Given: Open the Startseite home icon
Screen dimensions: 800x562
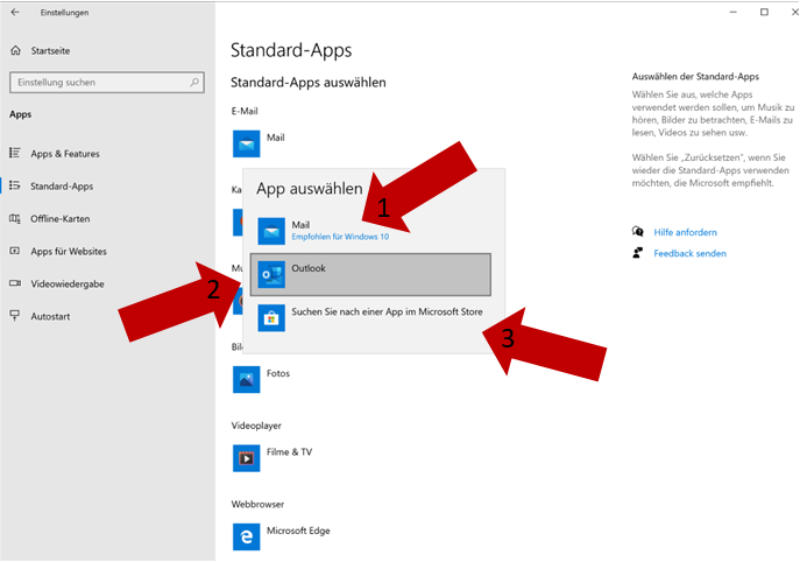Looking at the screenshot, I should 16,50.
